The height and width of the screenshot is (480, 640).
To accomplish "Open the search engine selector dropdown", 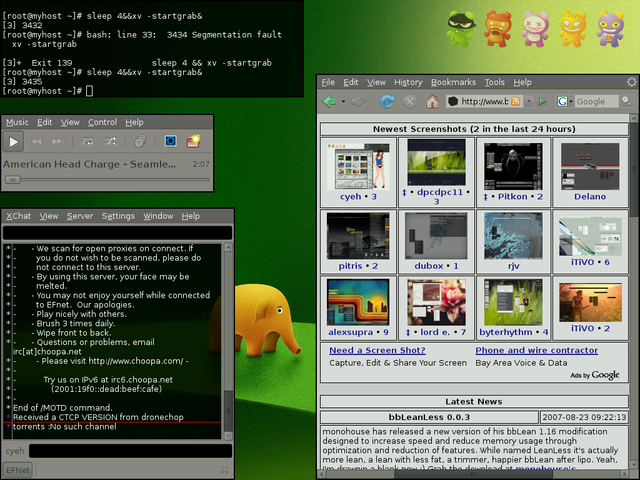I will [565, 101].
